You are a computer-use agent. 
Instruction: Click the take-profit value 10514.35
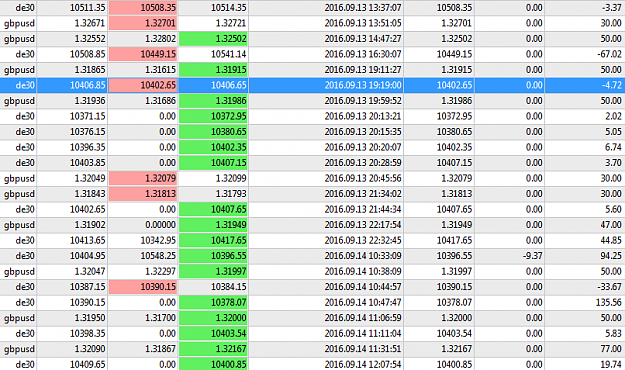pos(229,8)
